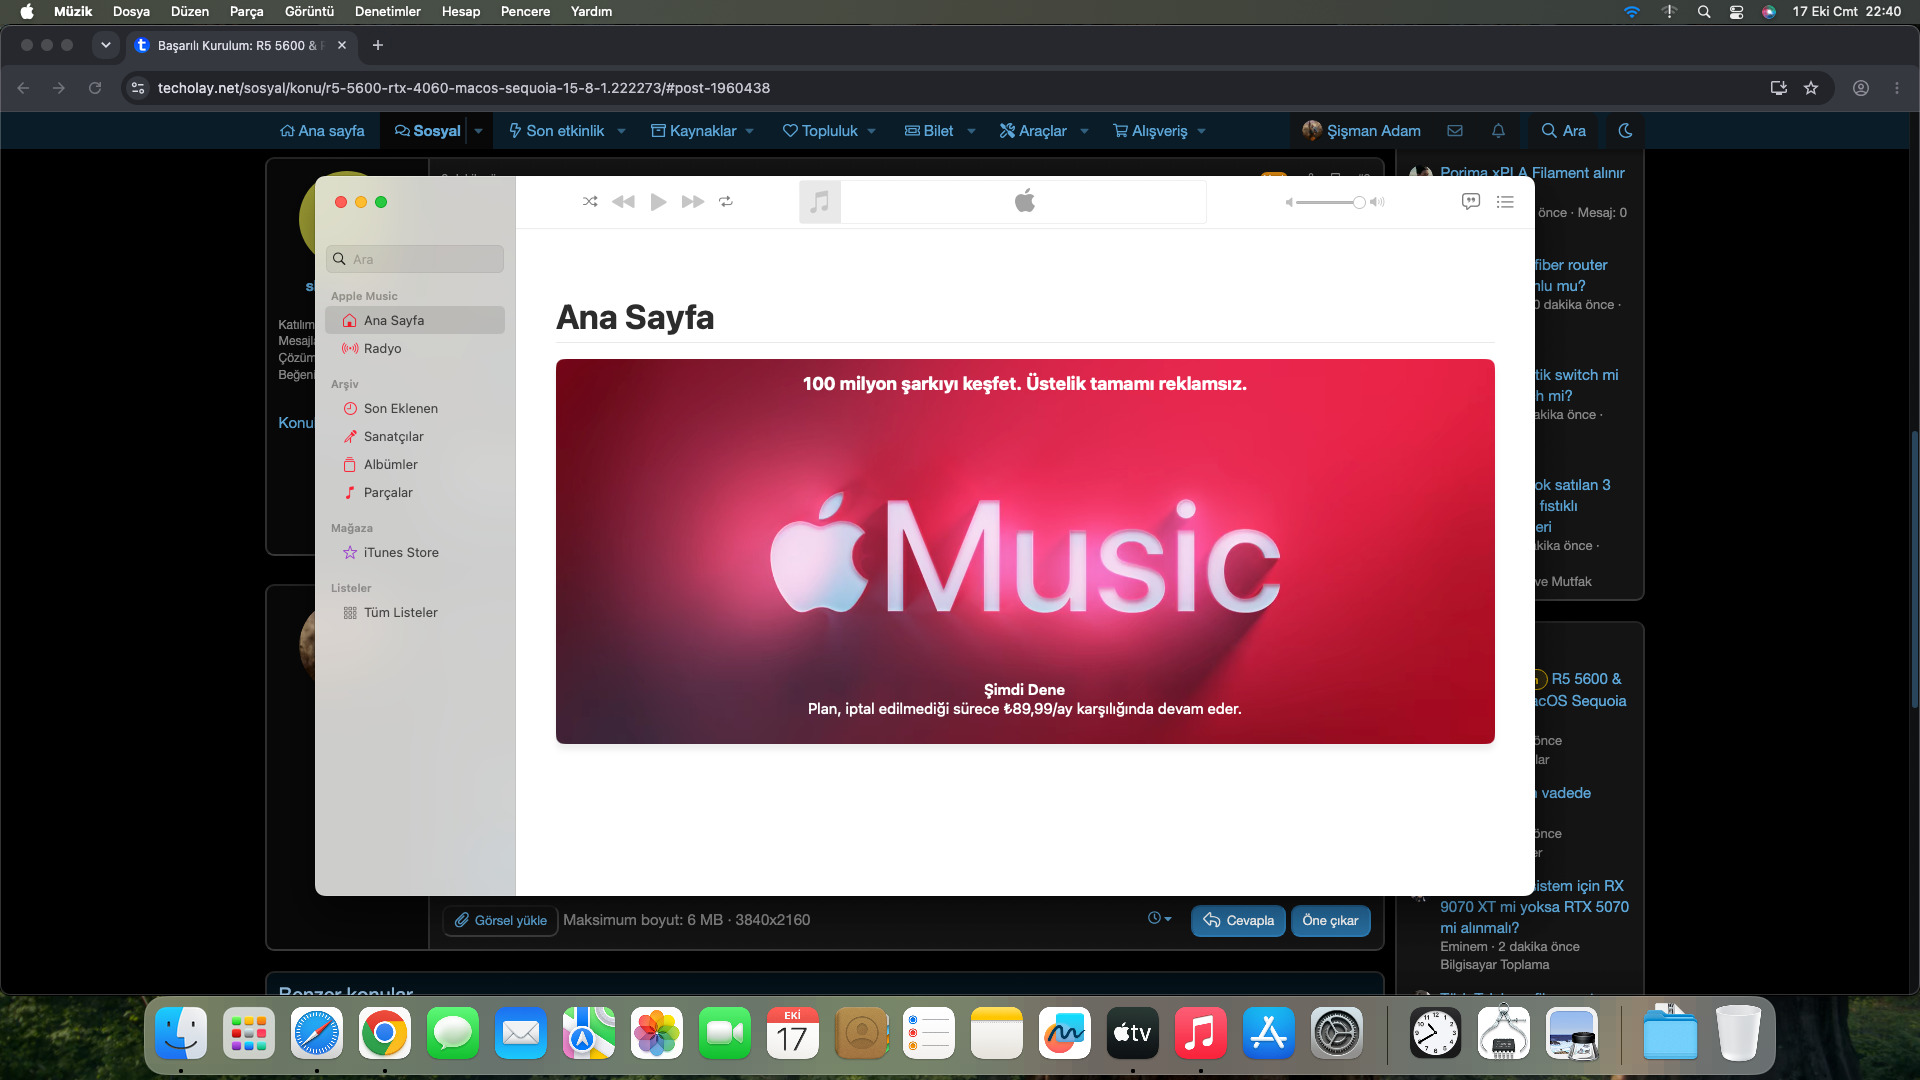Viewport: 1920px width, 1080px height.
Task: Open Apple TV from the Dock
Action: pyautogui.click(x=1133, y=1033)
